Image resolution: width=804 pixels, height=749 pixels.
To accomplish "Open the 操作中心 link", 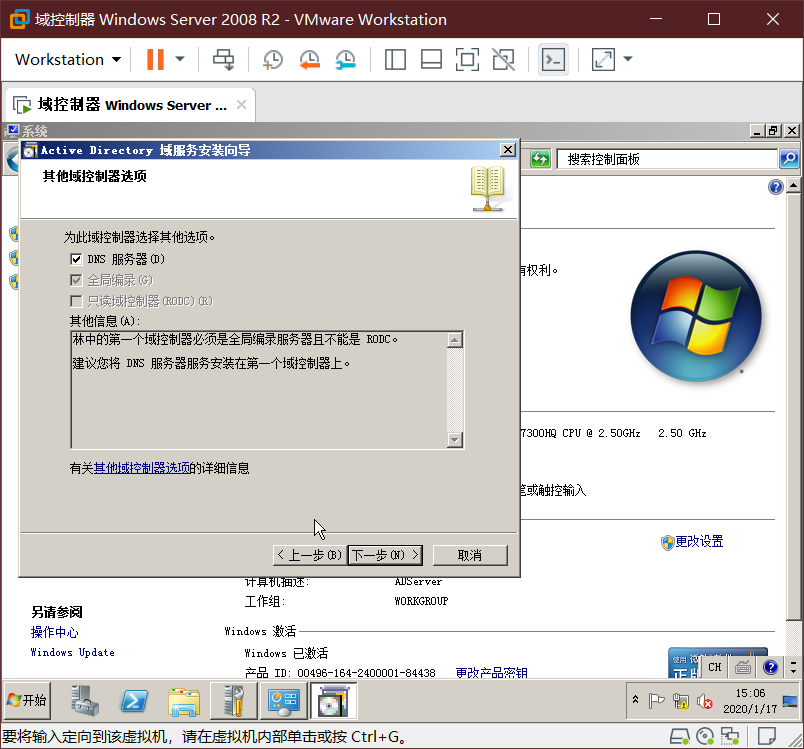I will (54, 633).
